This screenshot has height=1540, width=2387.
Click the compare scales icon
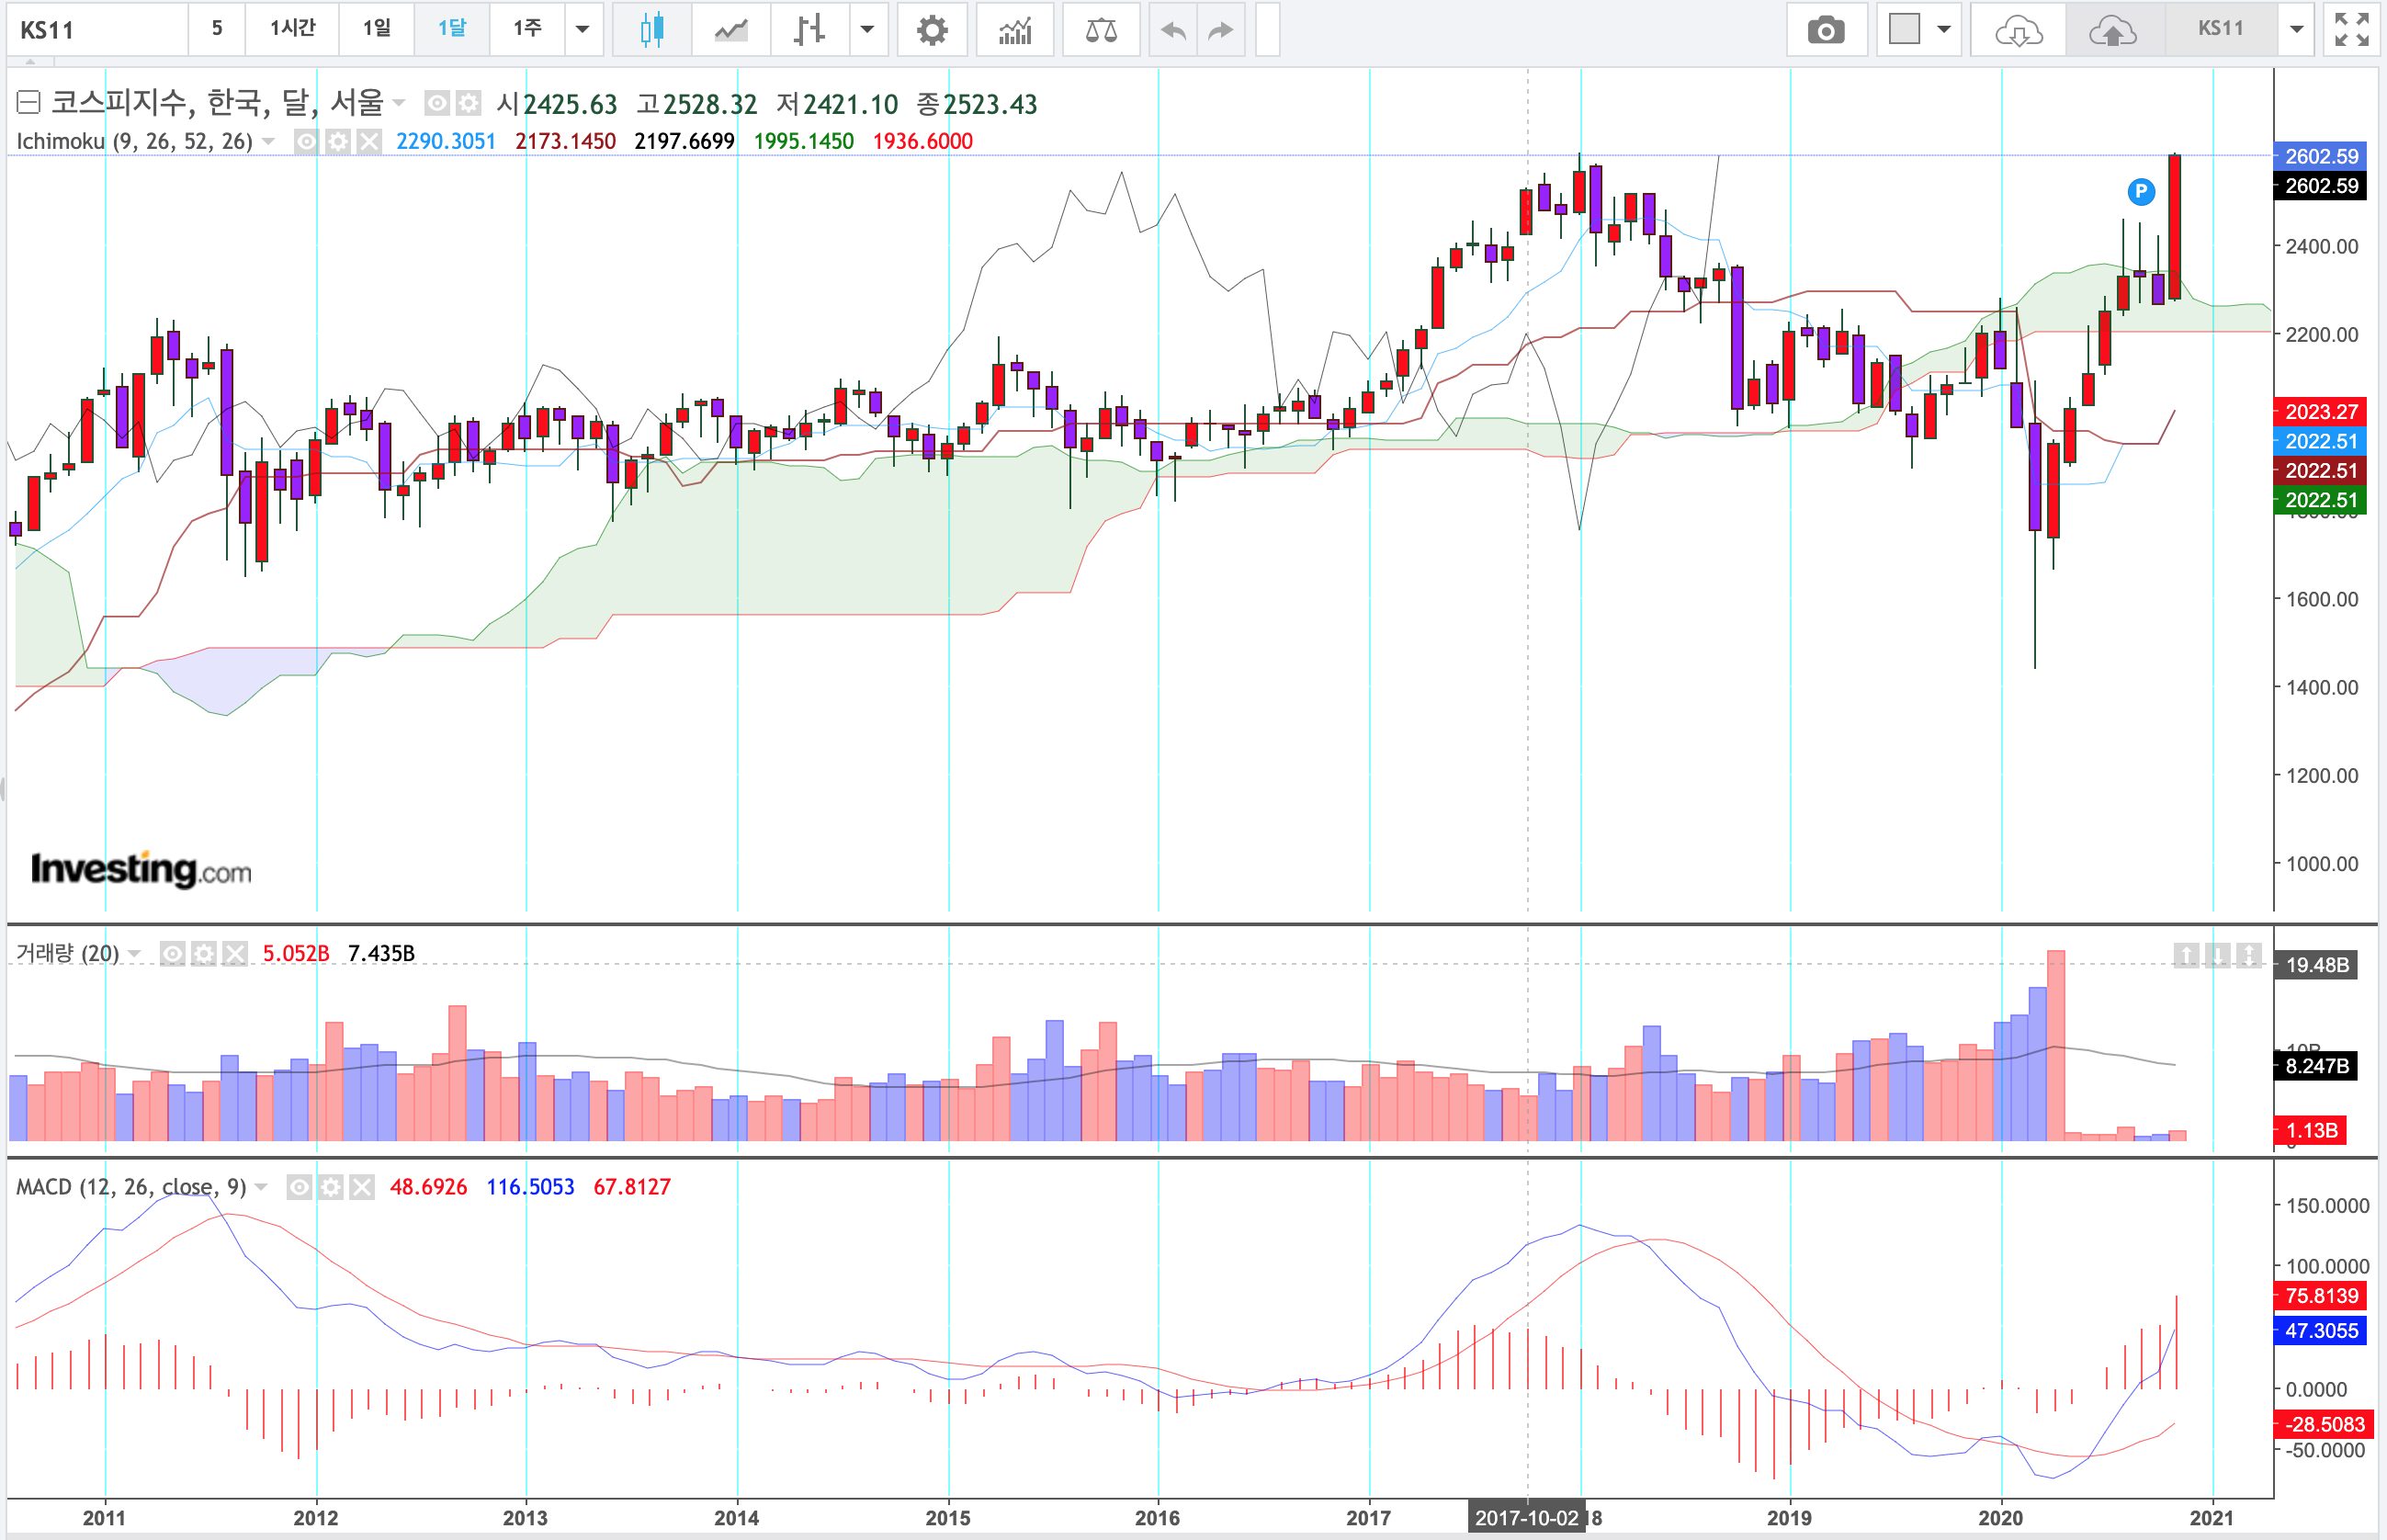click(x=1101, y=30)
